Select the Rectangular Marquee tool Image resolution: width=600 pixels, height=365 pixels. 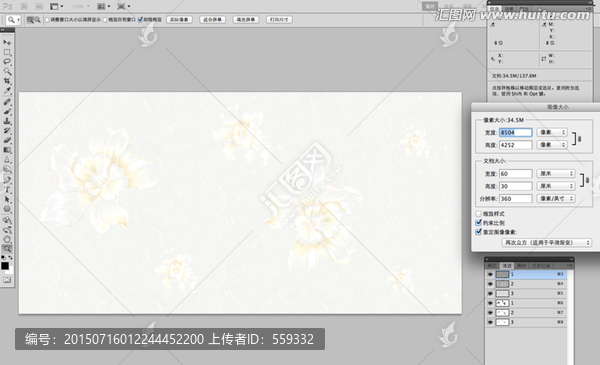point(7,52)
